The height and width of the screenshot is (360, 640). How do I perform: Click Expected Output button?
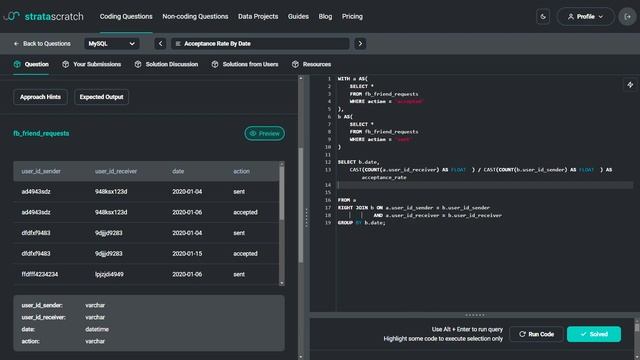click(x=101, y=97)
